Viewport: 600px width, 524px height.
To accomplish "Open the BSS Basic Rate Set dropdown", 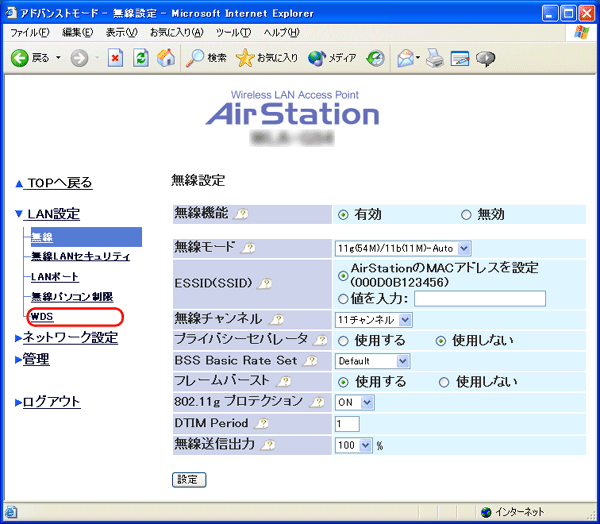I will click(373, 360).
